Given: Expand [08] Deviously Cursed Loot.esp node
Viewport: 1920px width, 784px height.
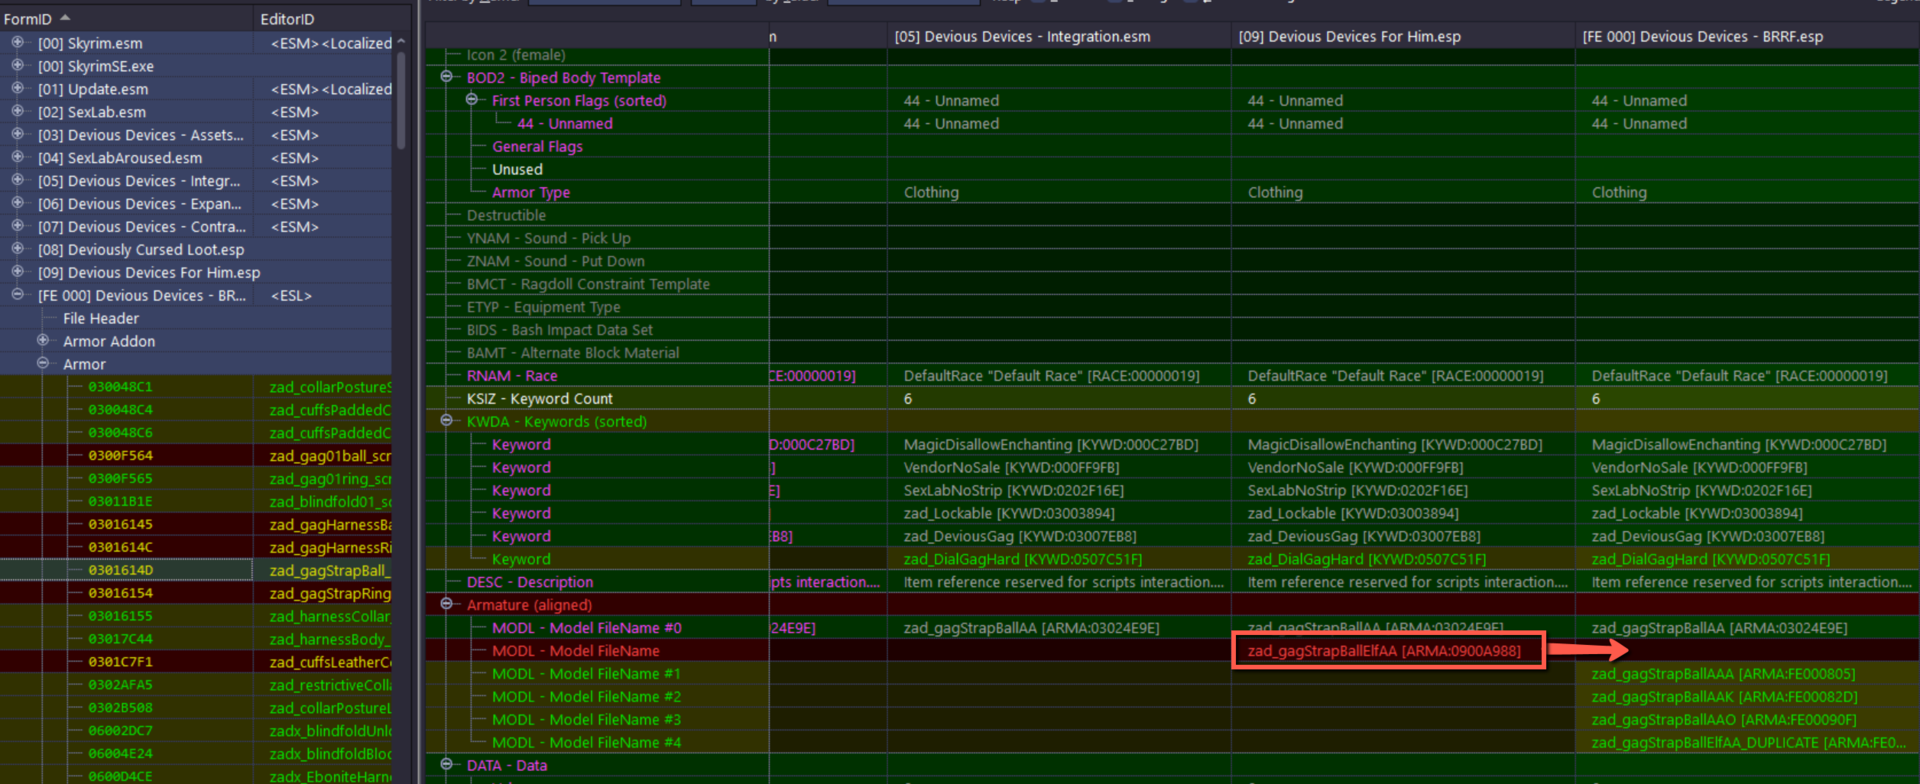Looking at the screenshot, I should tap(17, 249).
